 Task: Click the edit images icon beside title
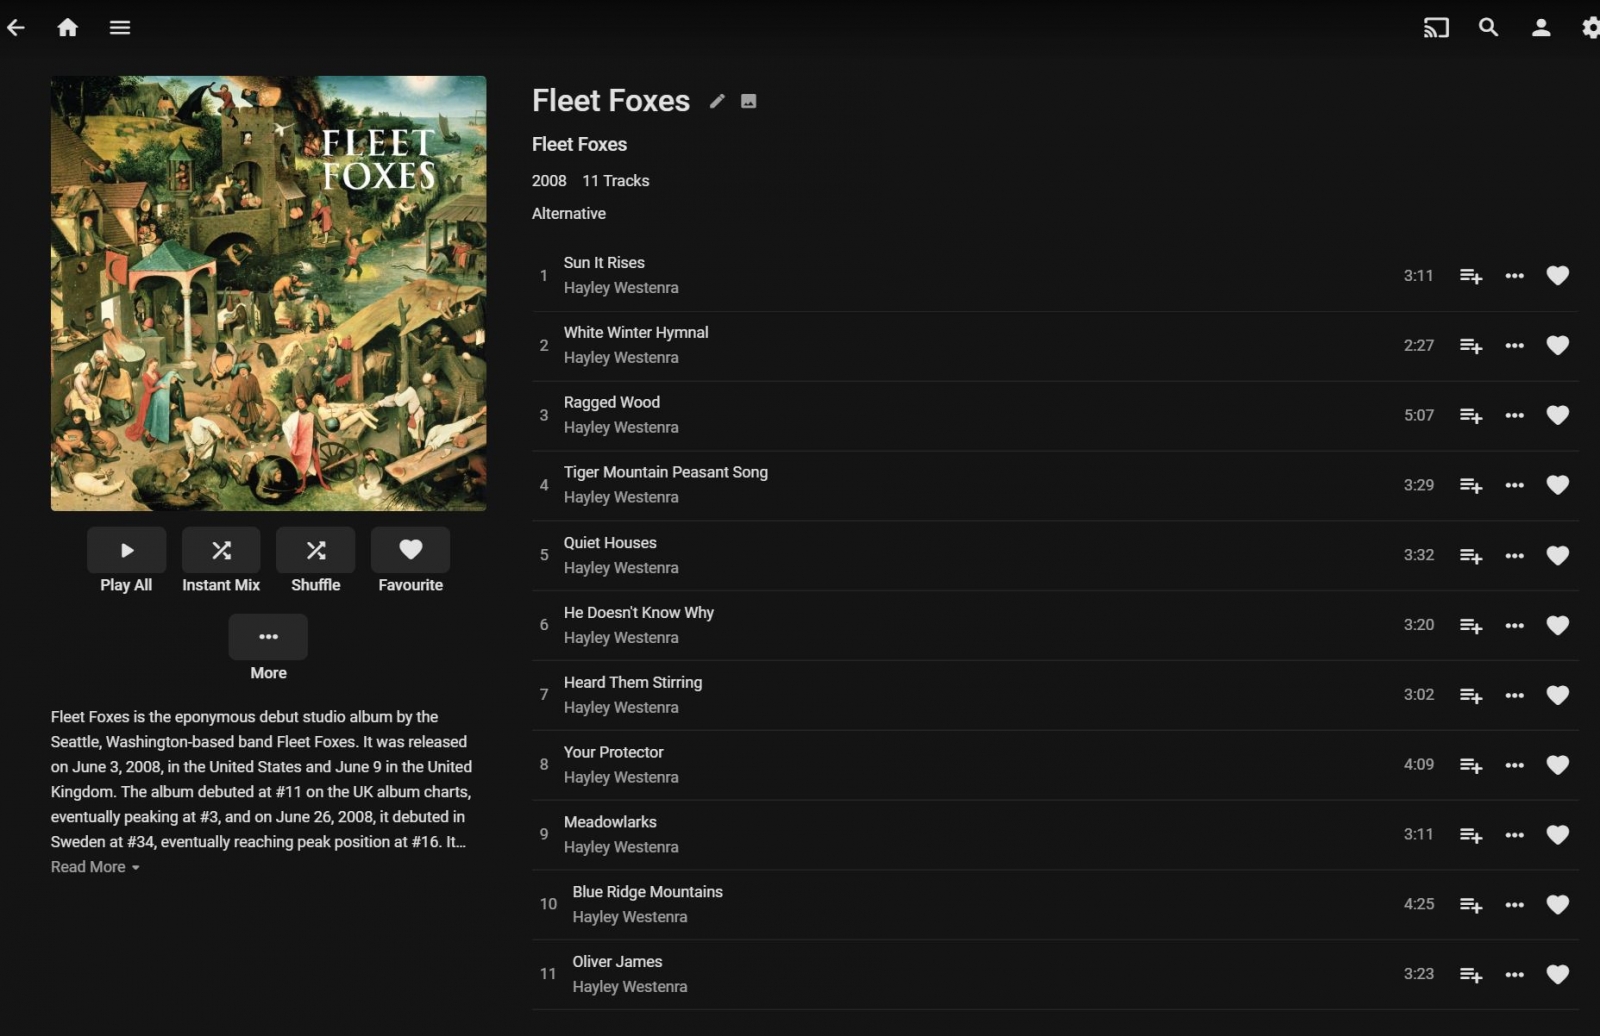[x=748, y=101]
